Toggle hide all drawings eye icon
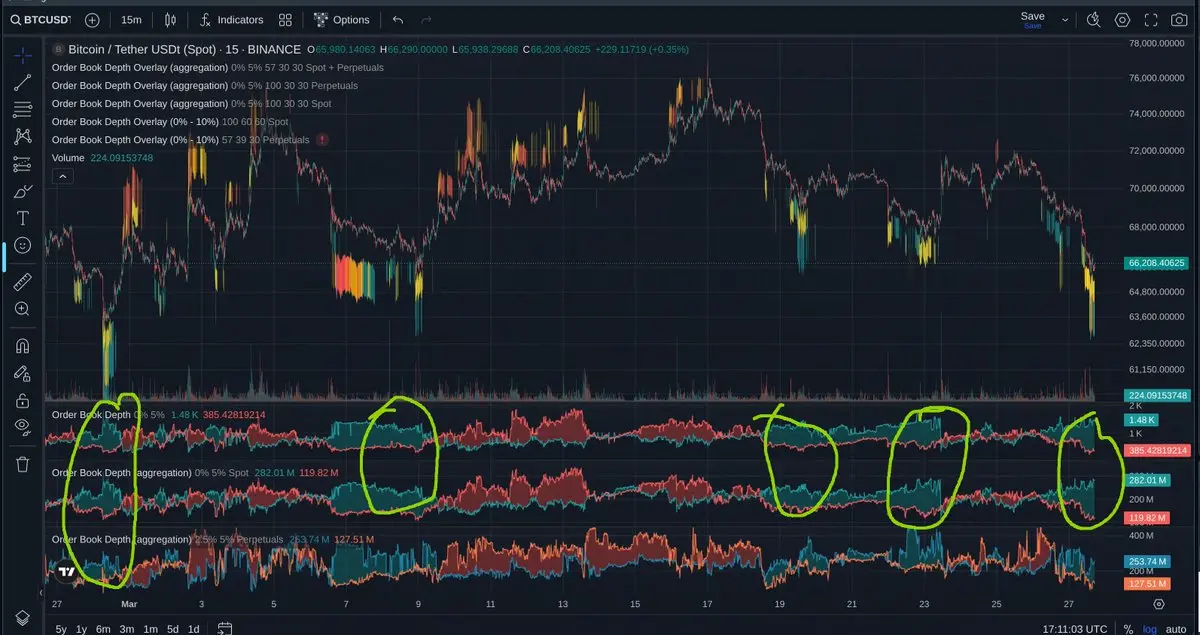Screen dimensions: 1200x635 pyautogui.click(x=22, y=427)
